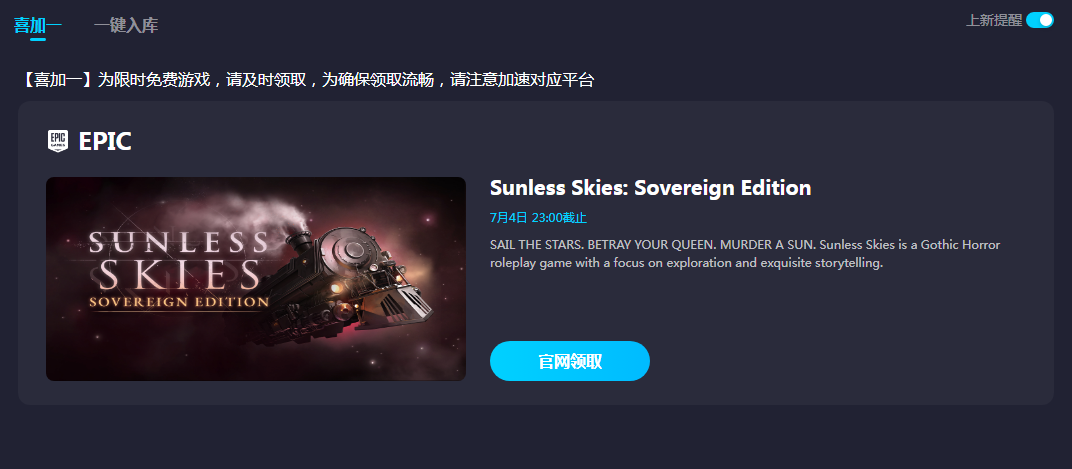
Task: Click the cyan underline beneath 喜加一
Action: click(38, 39)
